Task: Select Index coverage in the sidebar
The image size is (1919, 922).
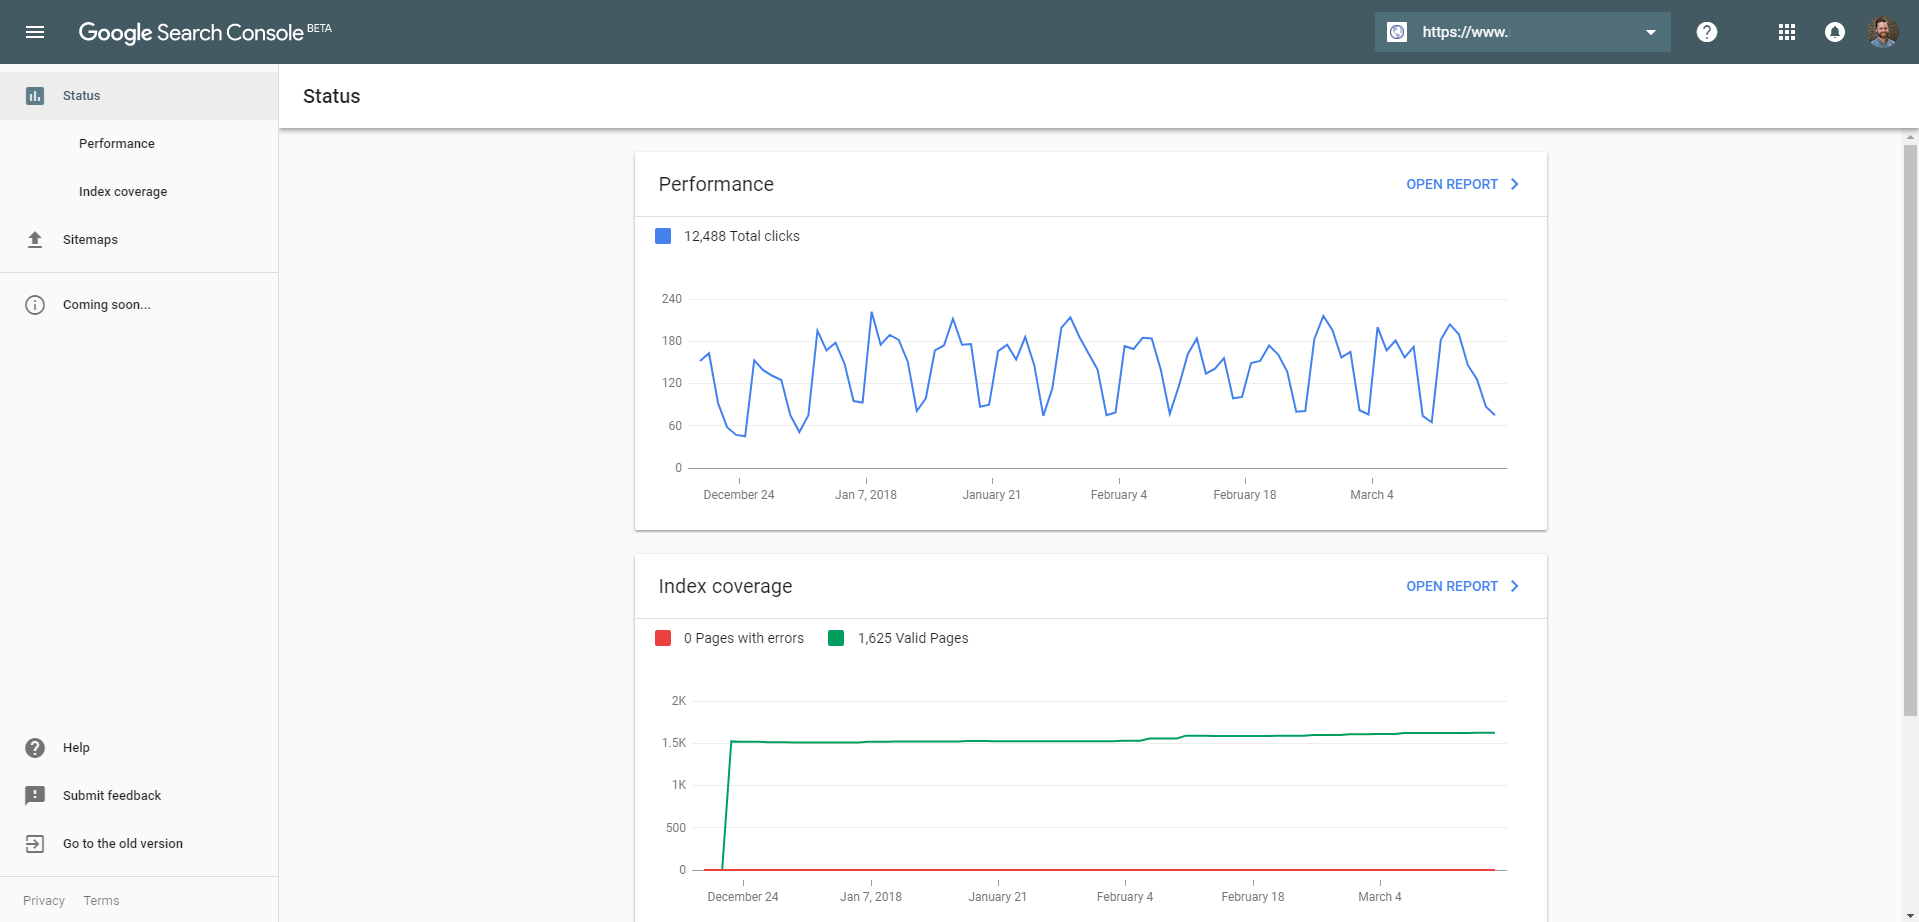Action: [x=123, y=192]
